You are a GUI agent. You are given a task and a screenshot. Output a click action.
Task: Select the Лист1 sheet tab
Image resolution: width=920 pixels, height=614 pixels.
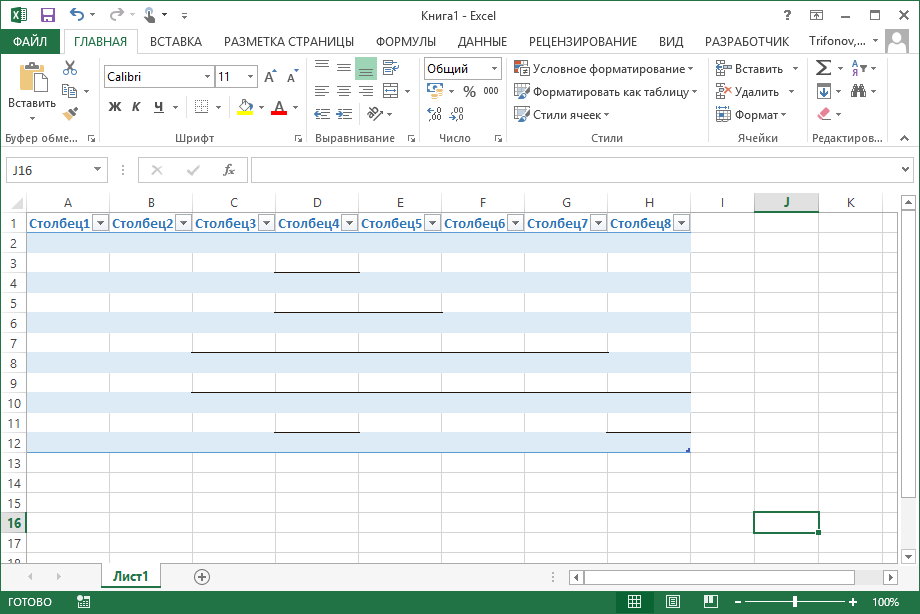(130, 576)
